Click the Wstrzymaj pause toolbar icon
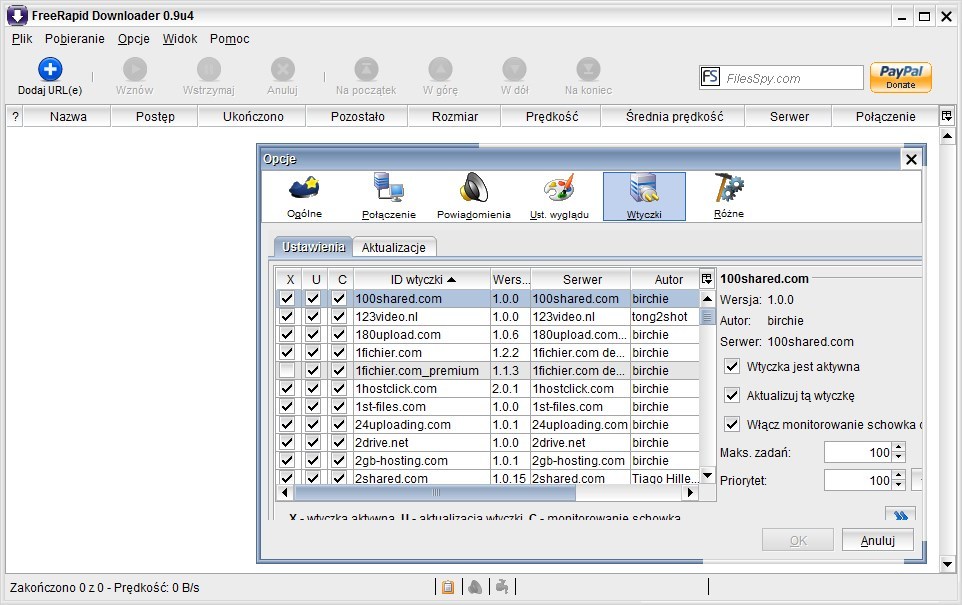 [x=209, y=69]
